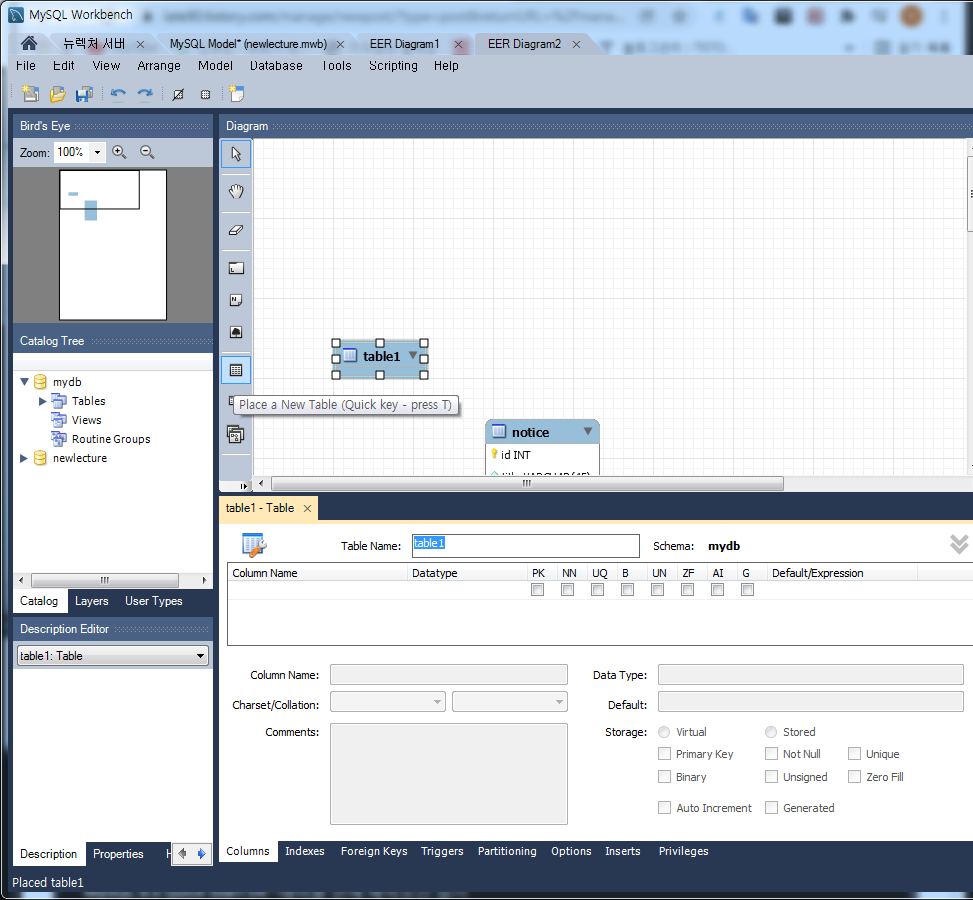Select the Virtual storage radio button

point(664,732)
